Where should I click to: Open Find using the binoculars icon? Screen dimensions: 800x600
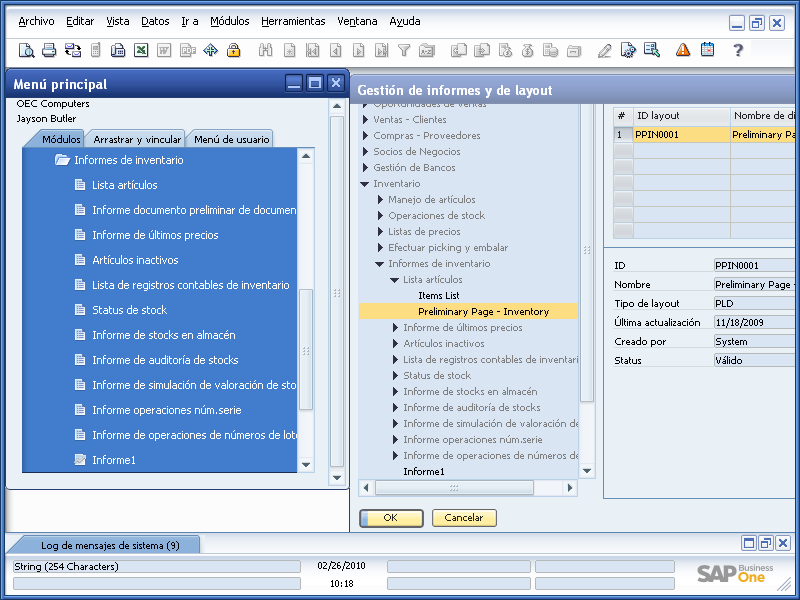266,49
